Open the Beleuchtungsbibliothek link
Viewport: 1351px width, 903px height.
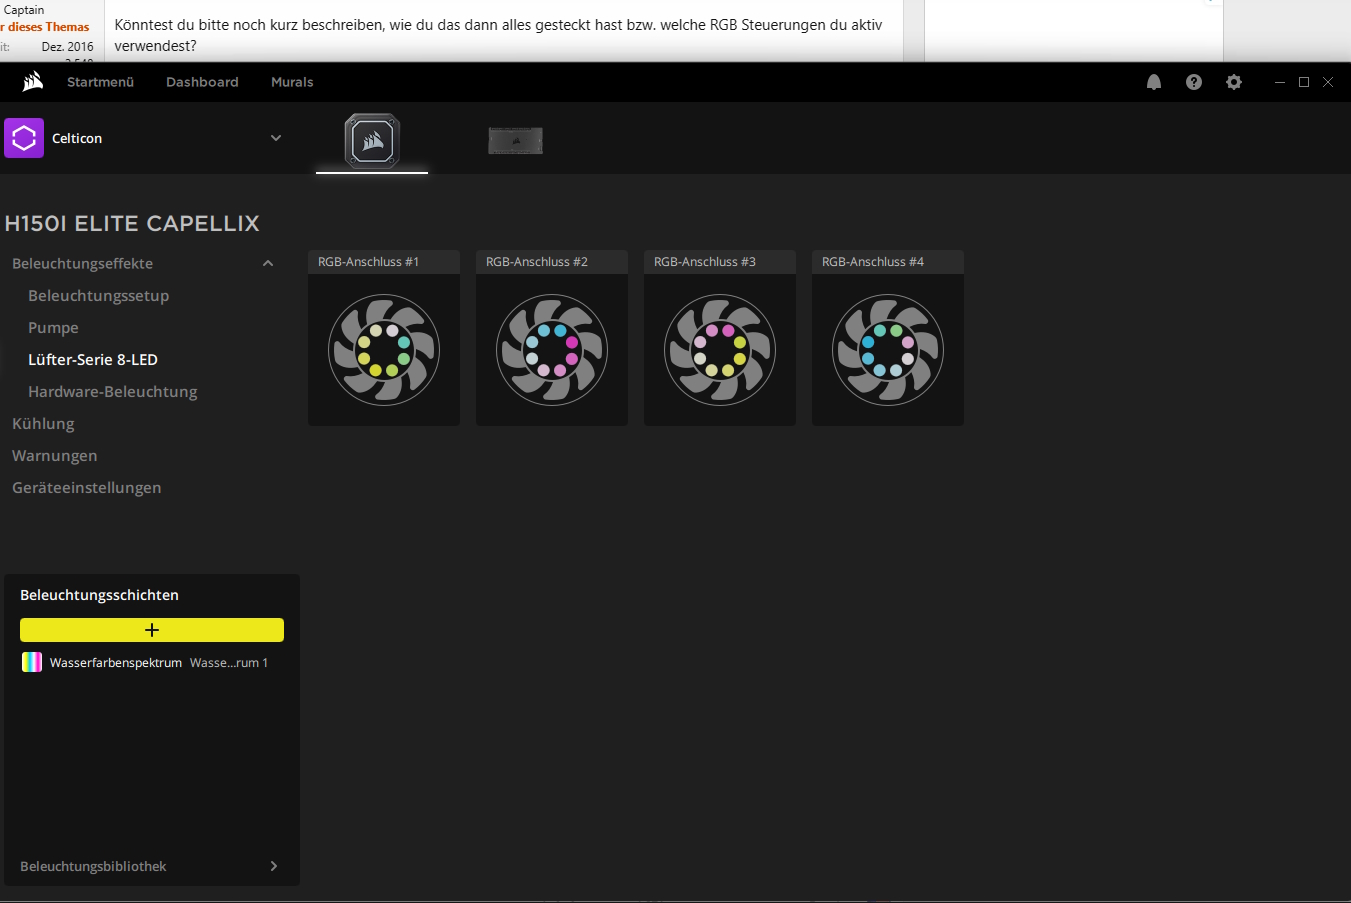[x=93, y=866]
